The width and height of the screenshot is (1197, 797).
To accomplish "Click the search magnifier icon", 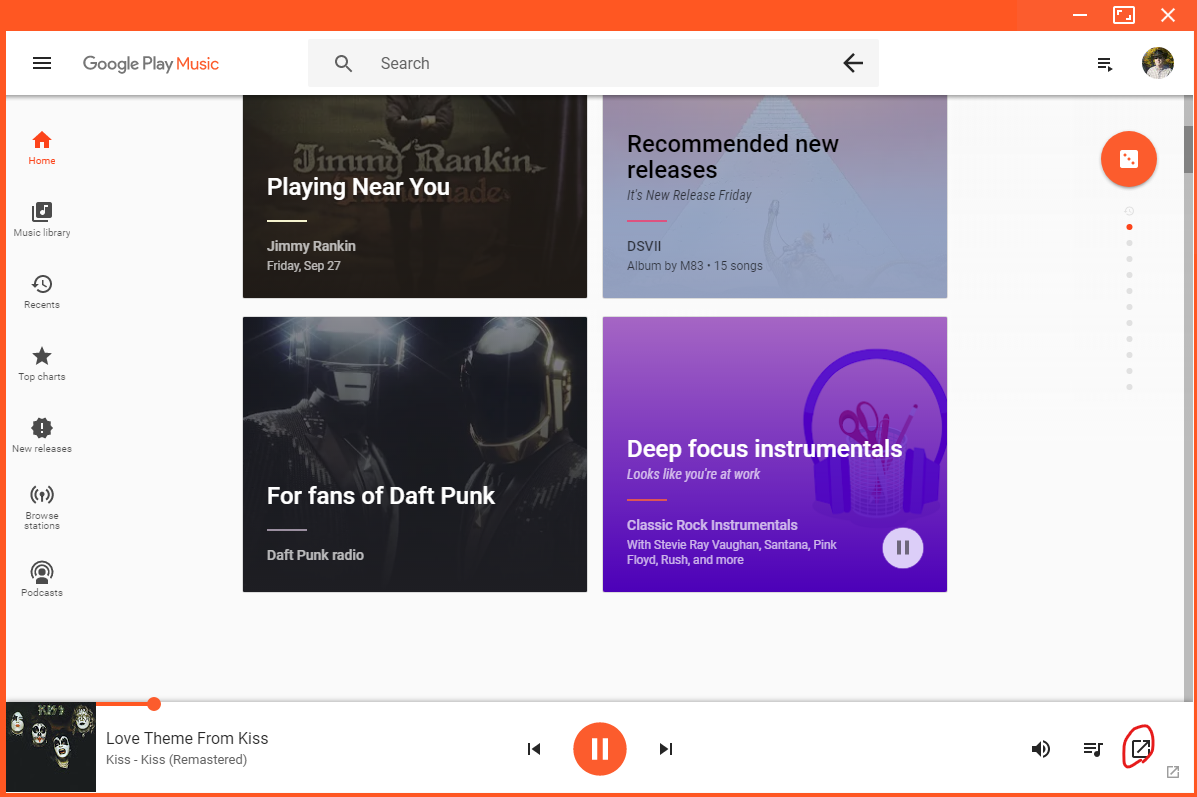I will 344,63.
